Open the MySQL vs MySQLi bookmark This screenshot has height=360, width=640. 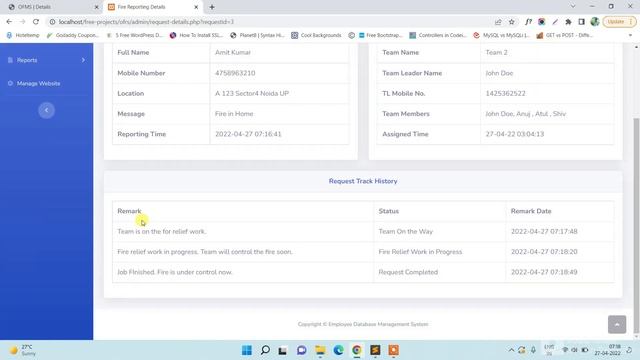click(502, 36)
